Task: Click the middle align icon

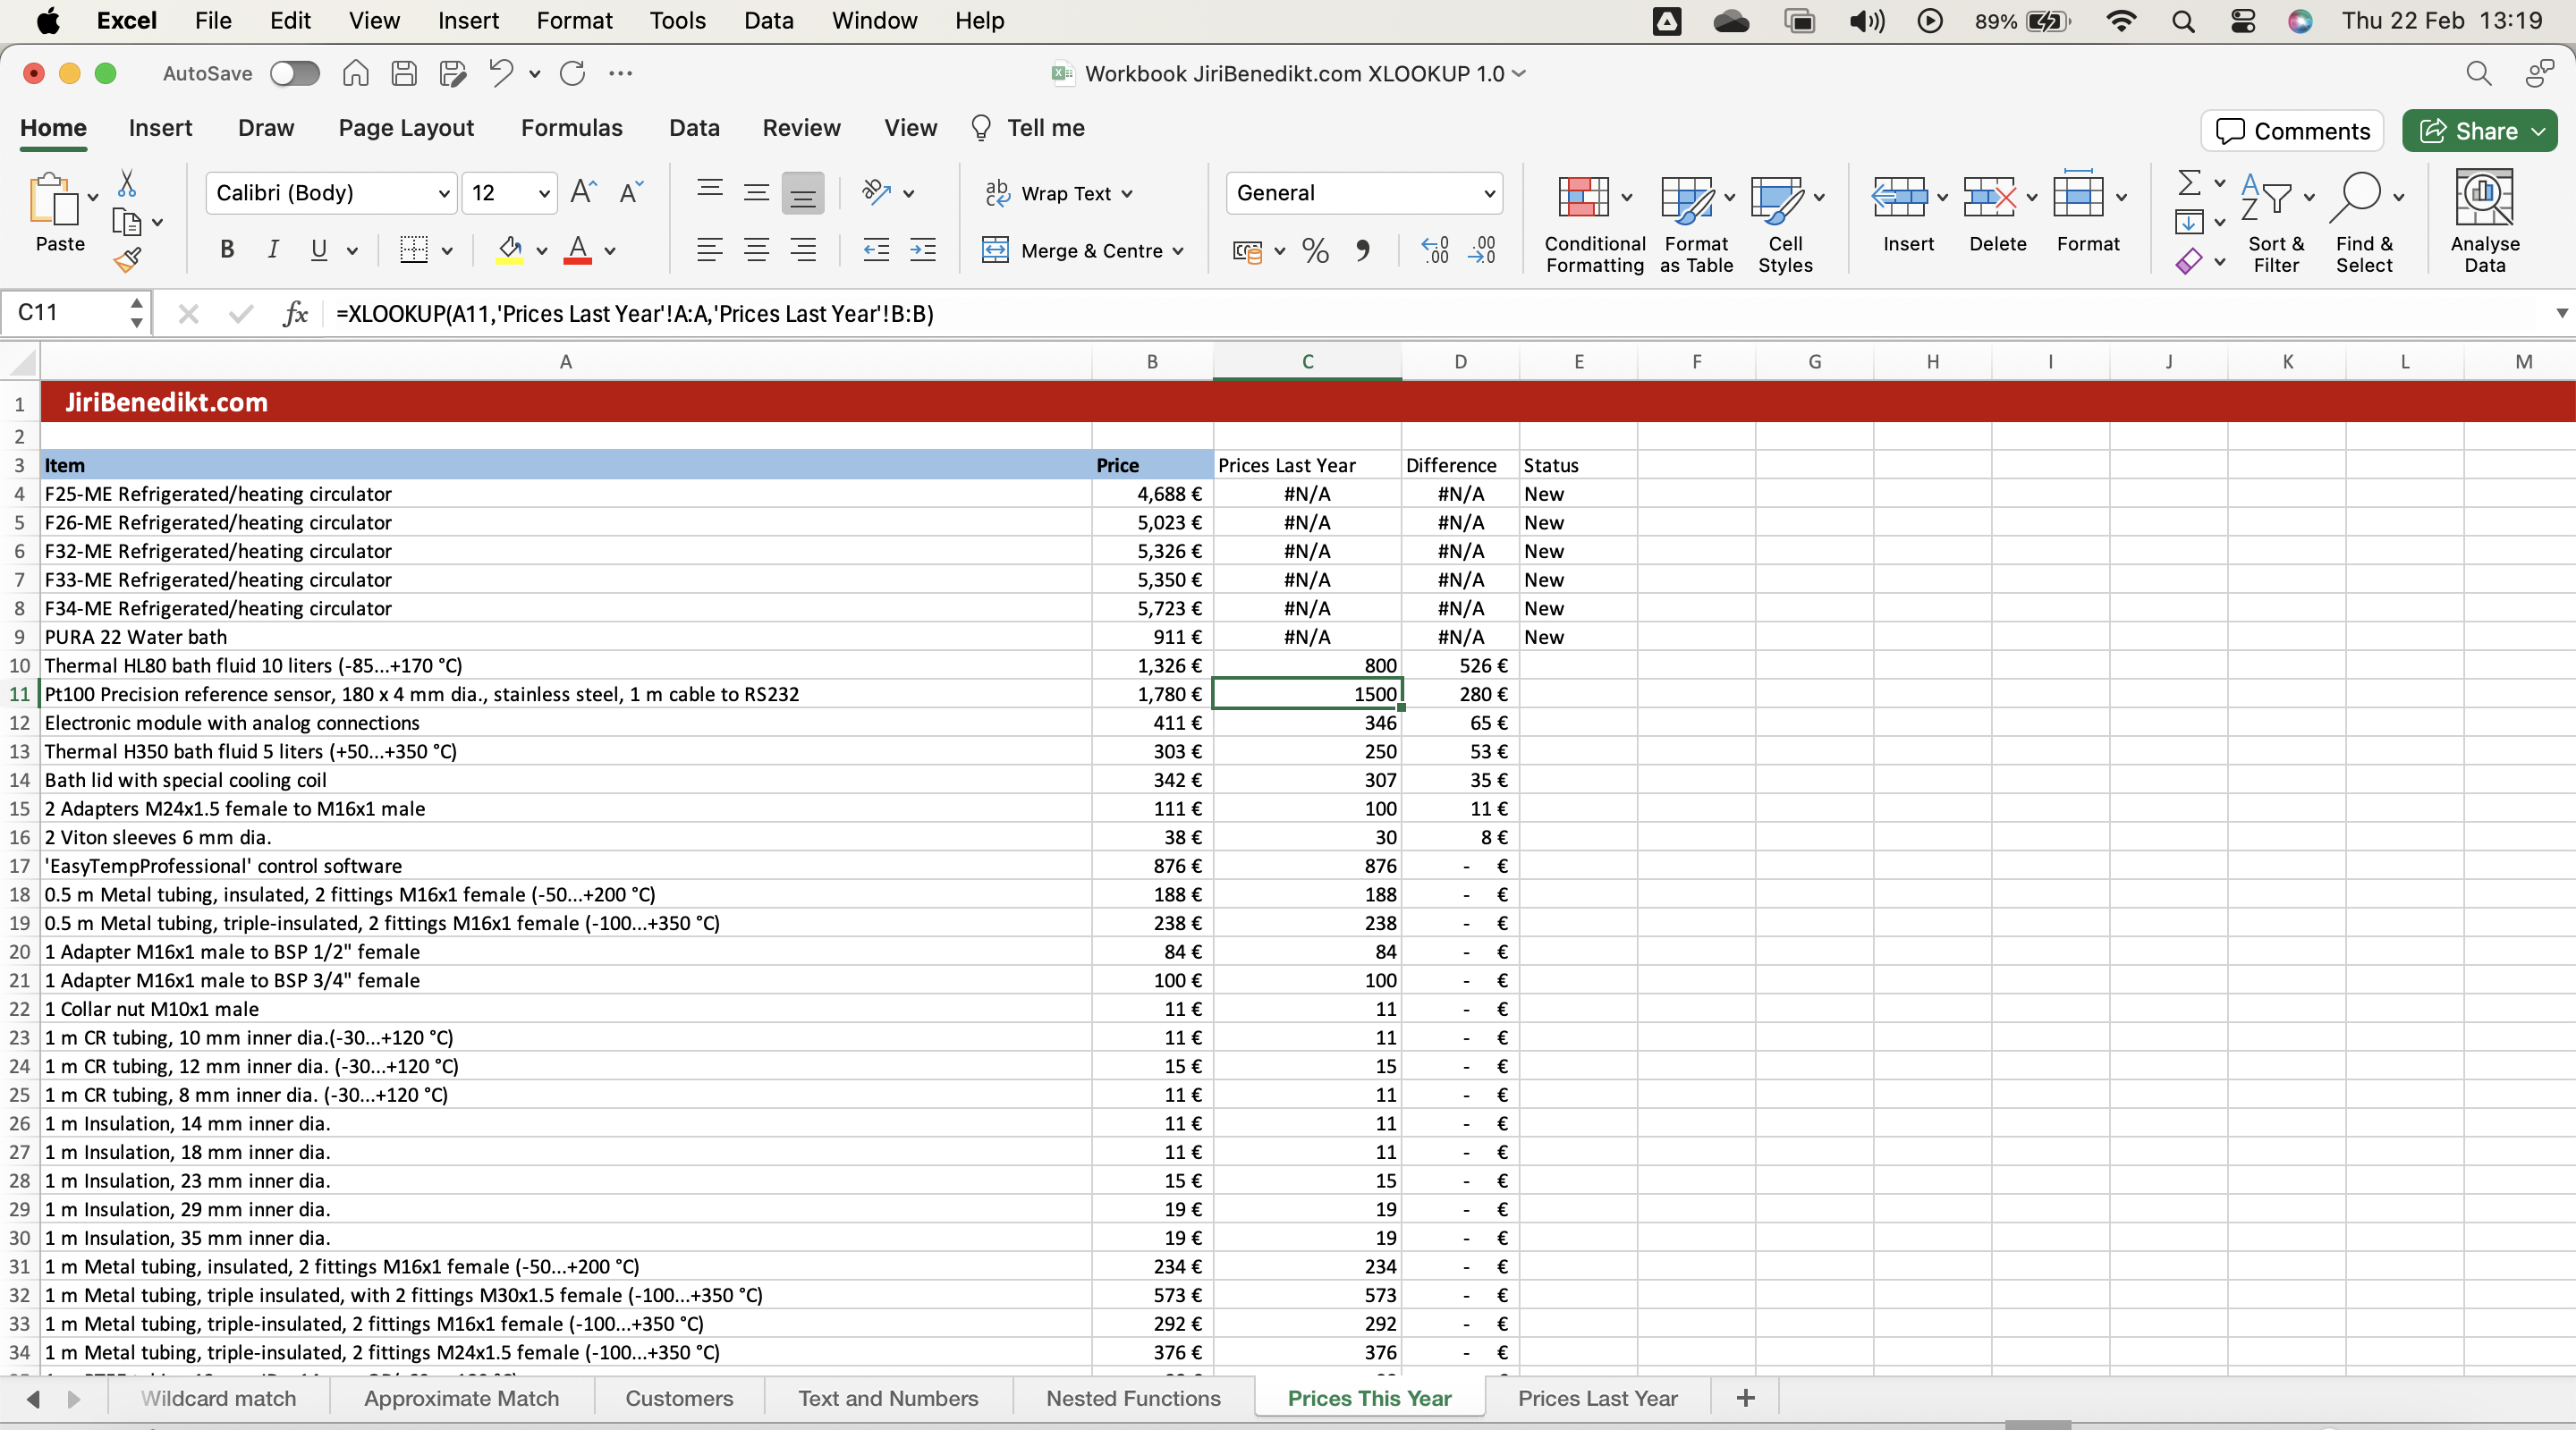Action: (756, 192)
